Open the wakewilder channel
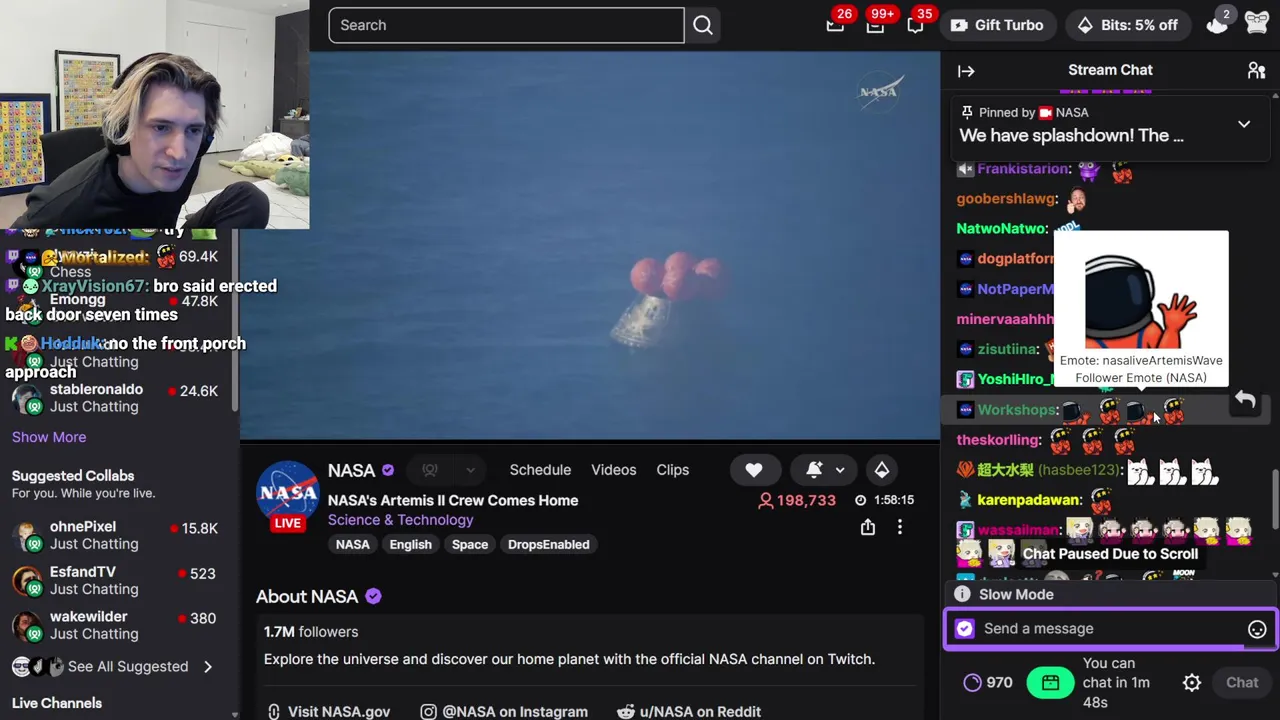The image size is (1280, 720). [118, 626]
